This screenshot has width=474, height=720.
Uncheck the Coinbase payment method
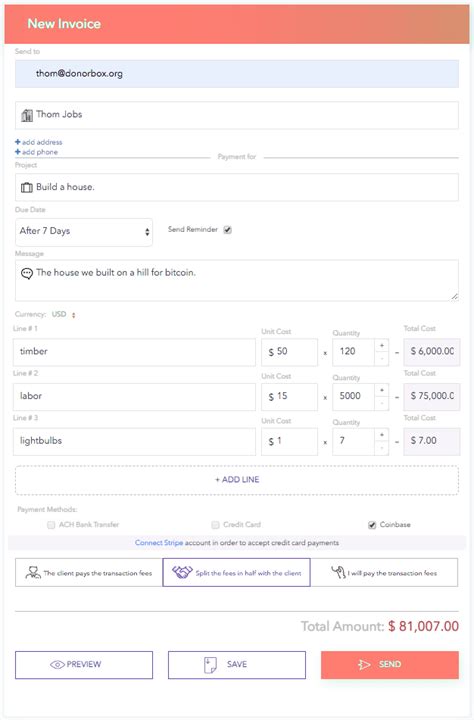coord(372,525)
